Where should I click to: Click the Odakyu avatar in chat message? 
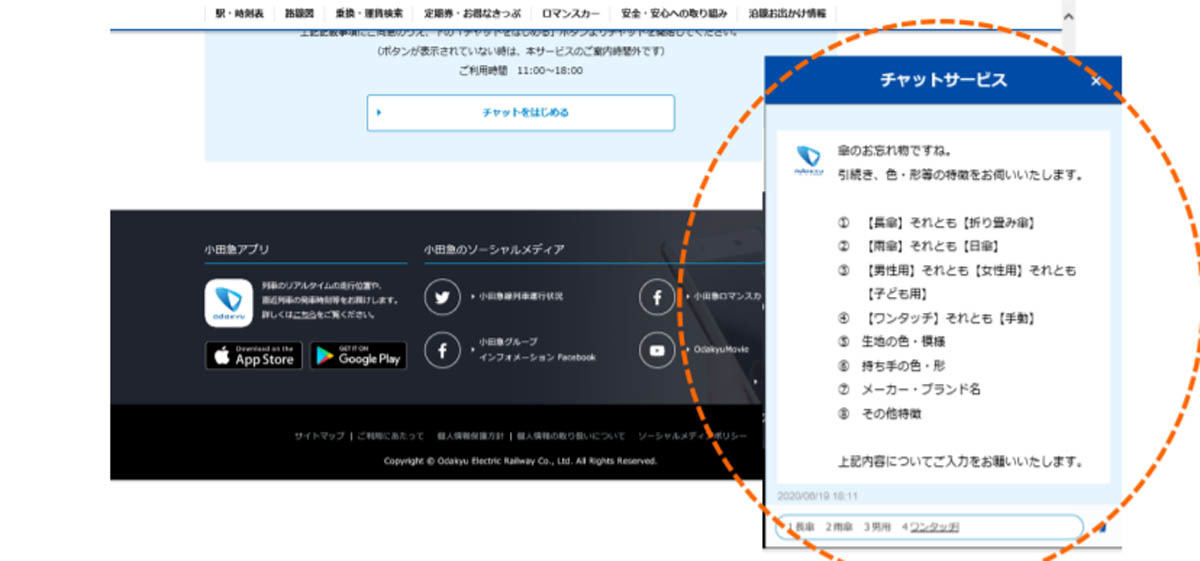click(808, 159)
